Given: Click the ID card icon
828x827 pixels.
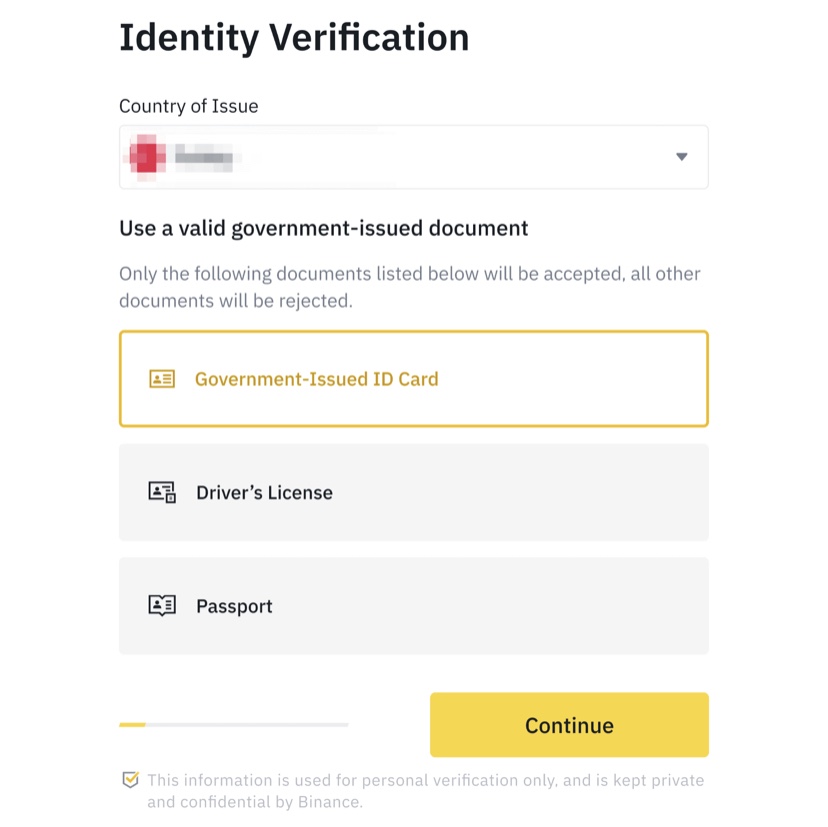Looking at the screenshot, I should (162, 379).
